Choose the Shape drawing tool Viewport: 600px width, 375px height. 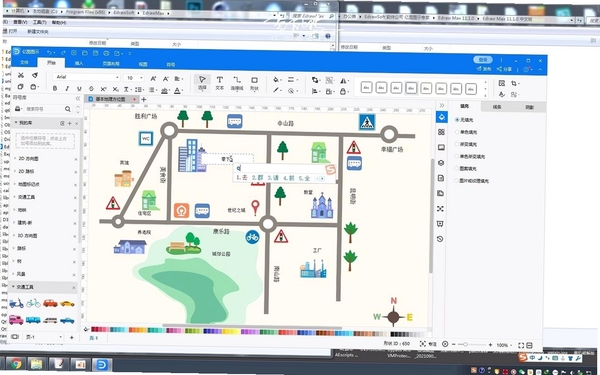254,83
